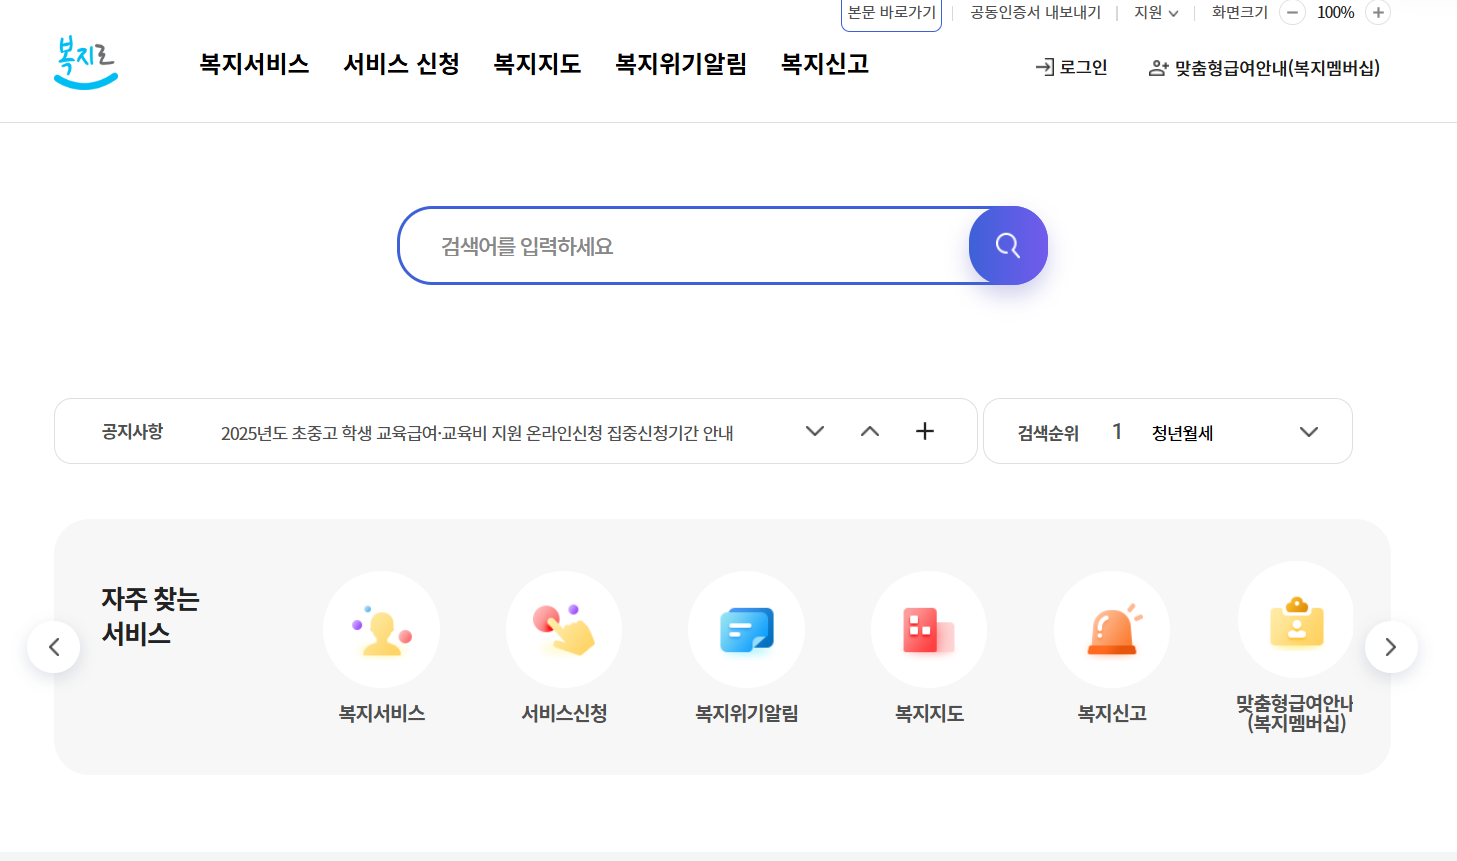Go to previous notice with the up chevron
This screenshot has width=1457, height=861.
869,431
